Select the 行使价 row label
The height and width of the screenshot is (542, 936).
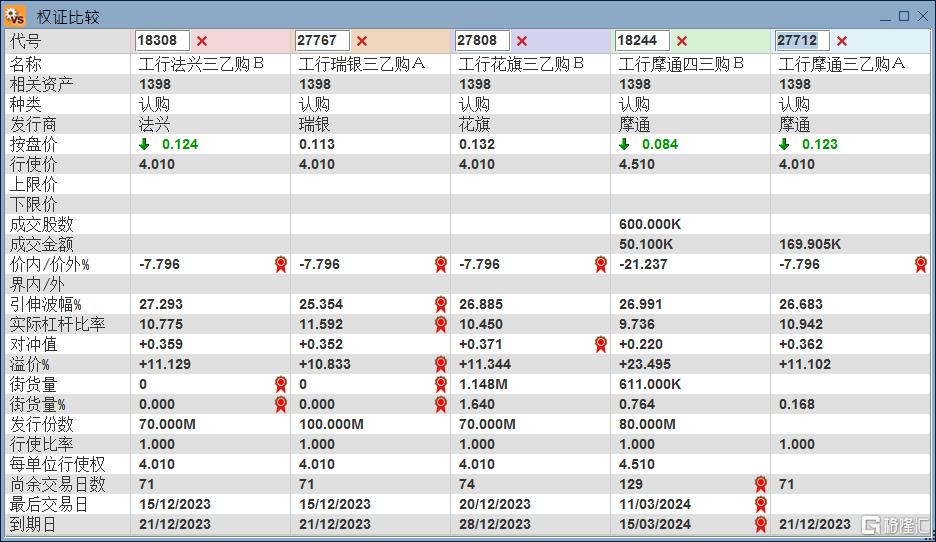pos(33,164)
